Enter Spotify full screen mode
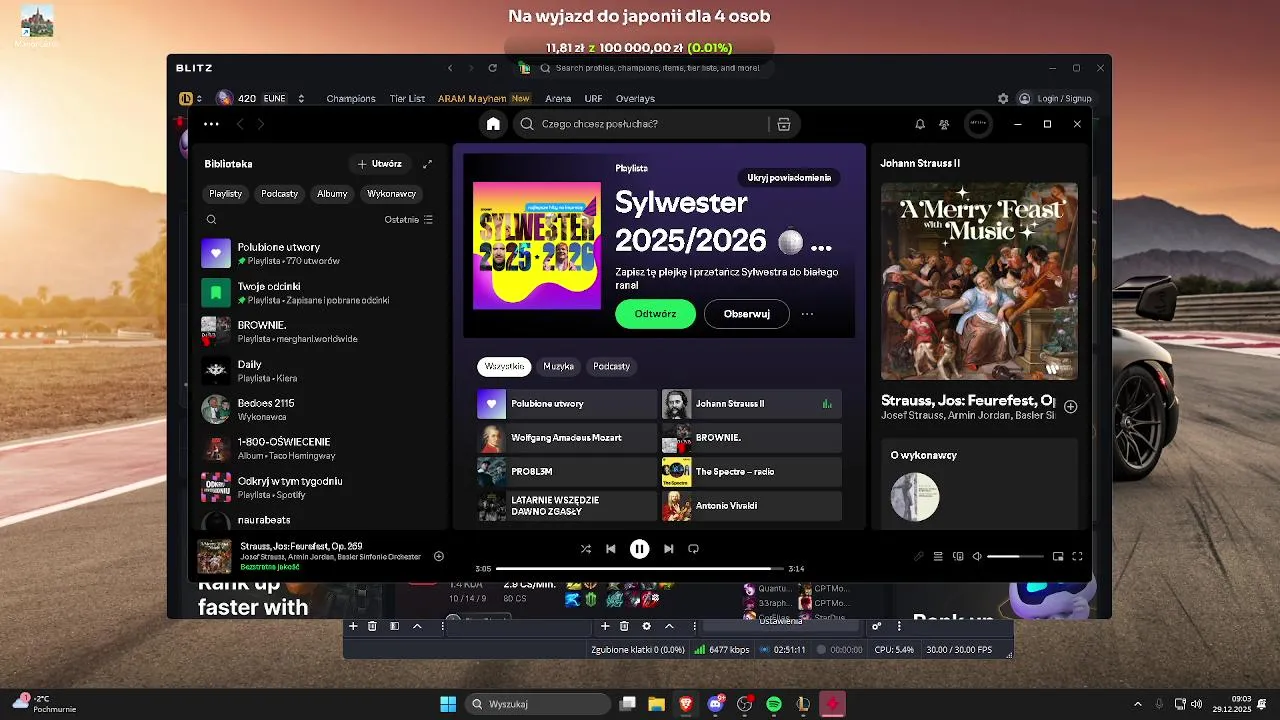Viewport: 1280px width, 720px height. [x=1077, y=557]
